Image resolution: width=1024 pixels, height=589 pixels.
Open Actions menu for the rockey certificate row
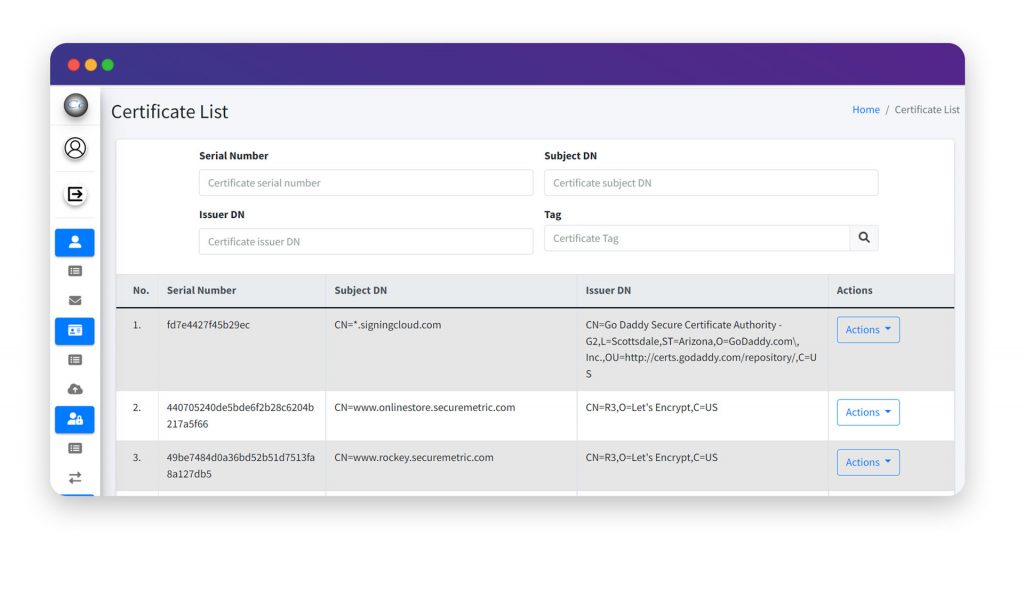pos(867,461)
